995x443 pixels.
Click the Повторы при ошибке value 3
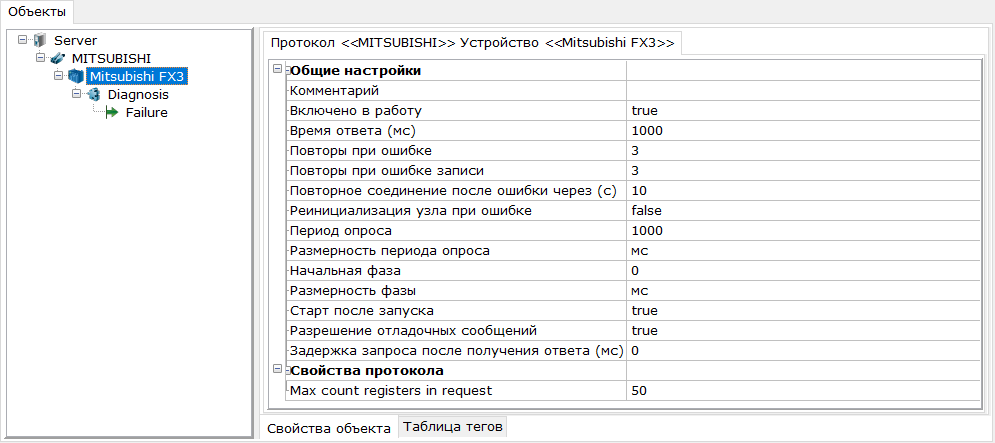click(803, 151)
